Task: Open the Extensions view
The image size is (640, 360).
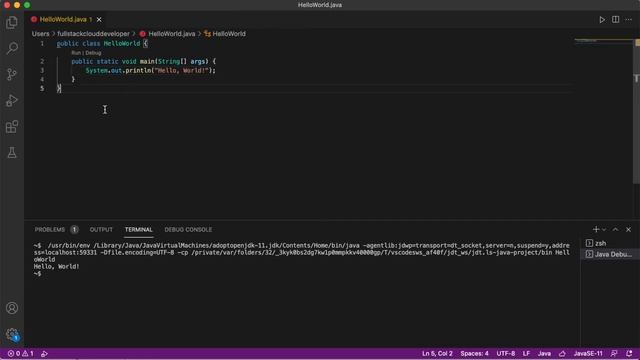Action: coord(12,127)
